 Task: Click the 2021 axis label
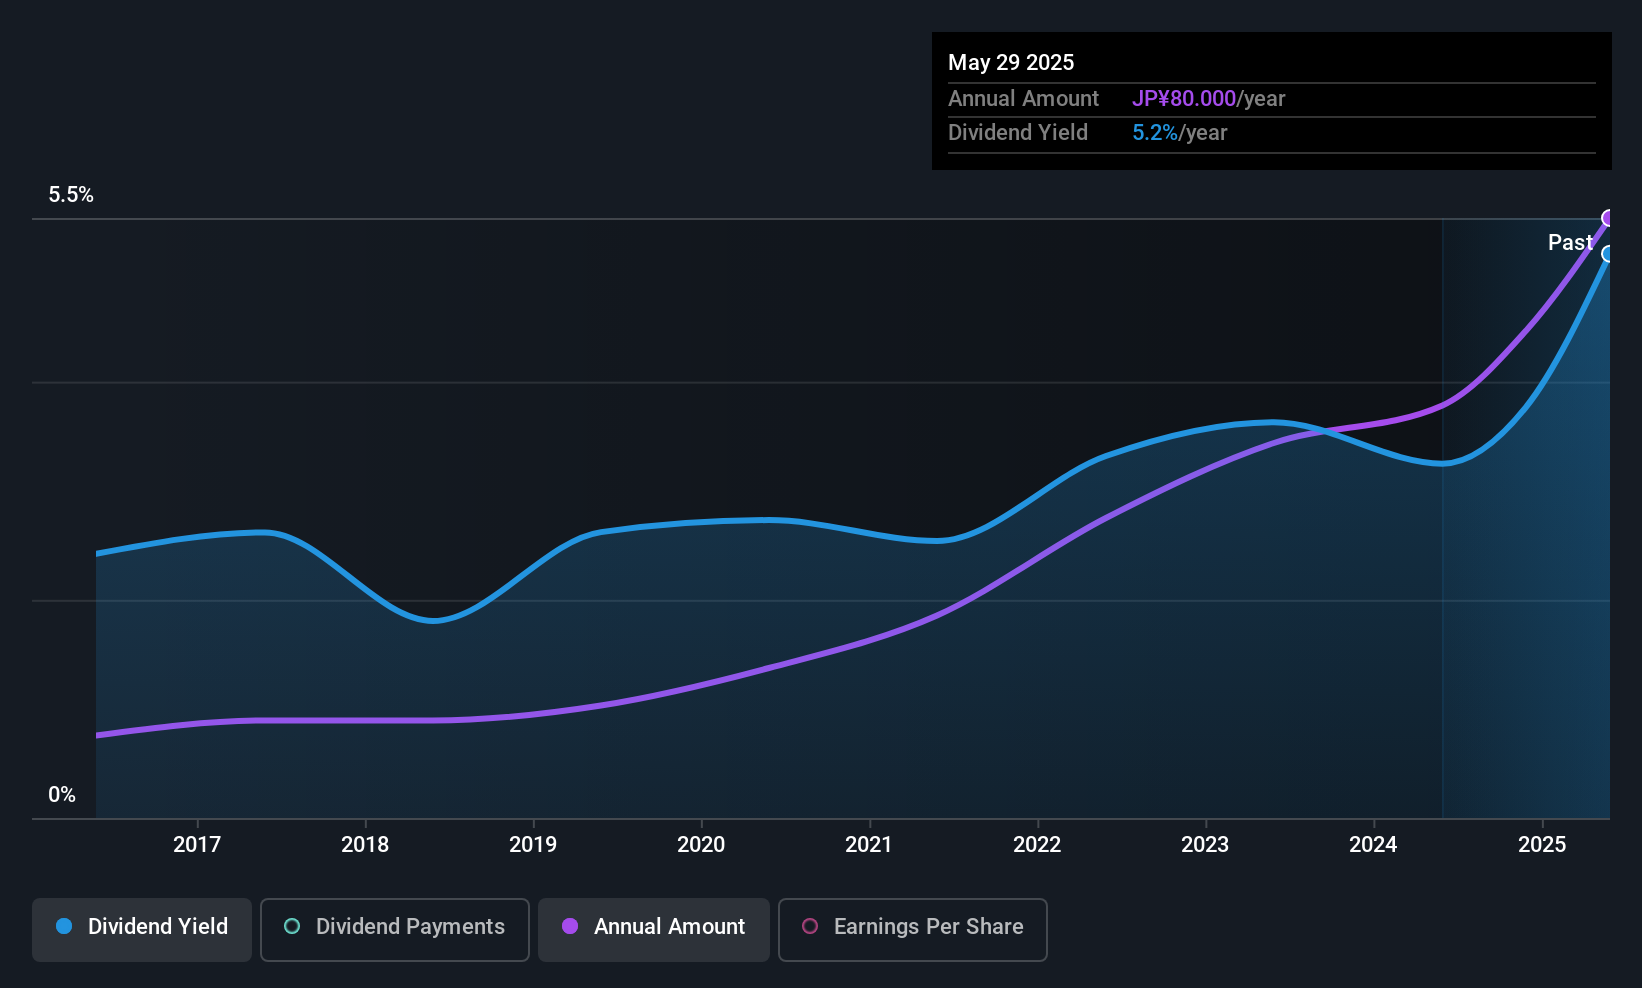click(869, 844)
